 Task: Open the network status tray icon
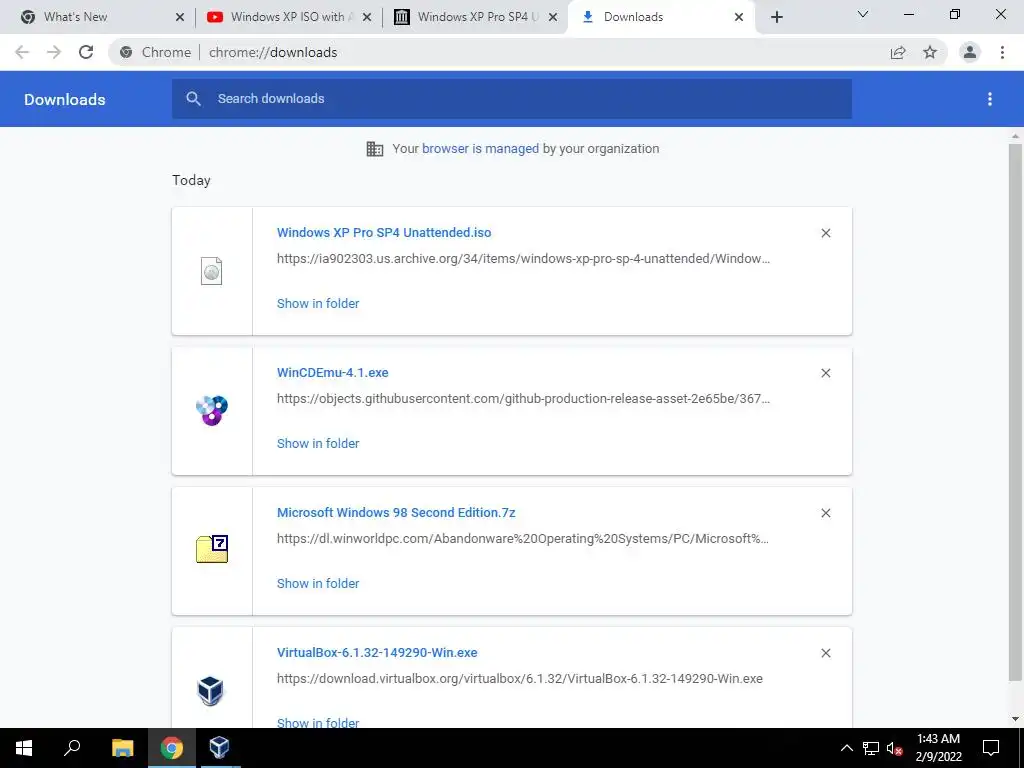[871, 748]
